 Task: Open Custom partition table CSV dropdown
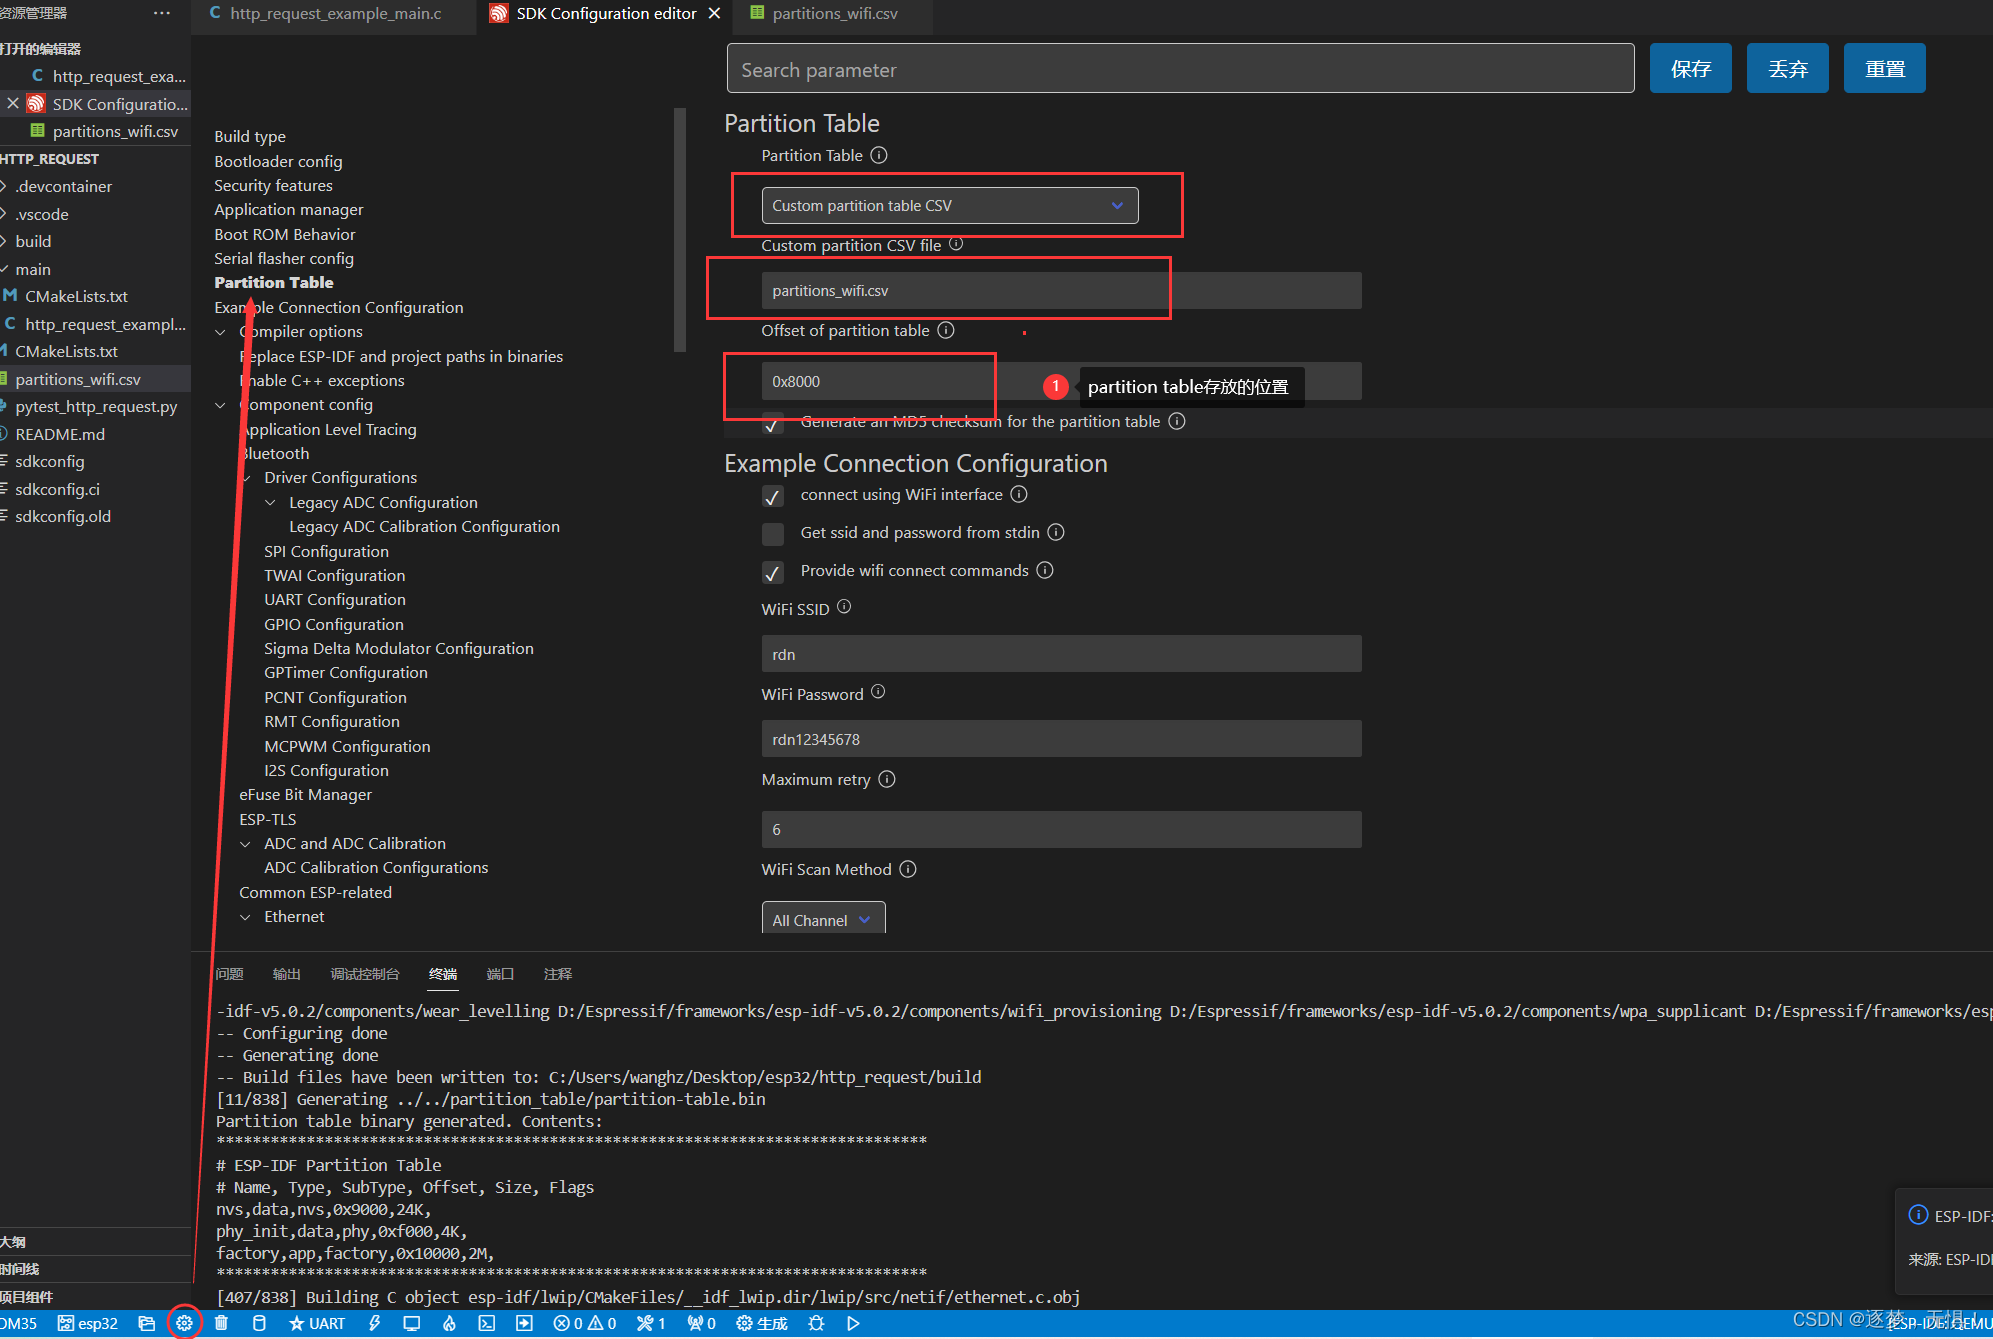click(x=948, y=206)
